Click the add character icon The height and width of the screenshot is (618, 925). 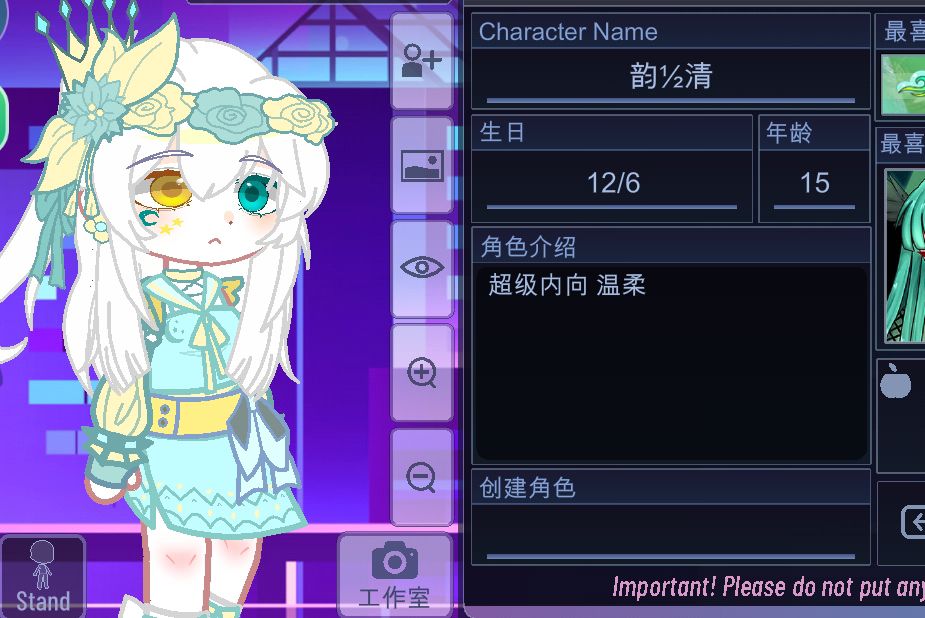tap(422, 61)
